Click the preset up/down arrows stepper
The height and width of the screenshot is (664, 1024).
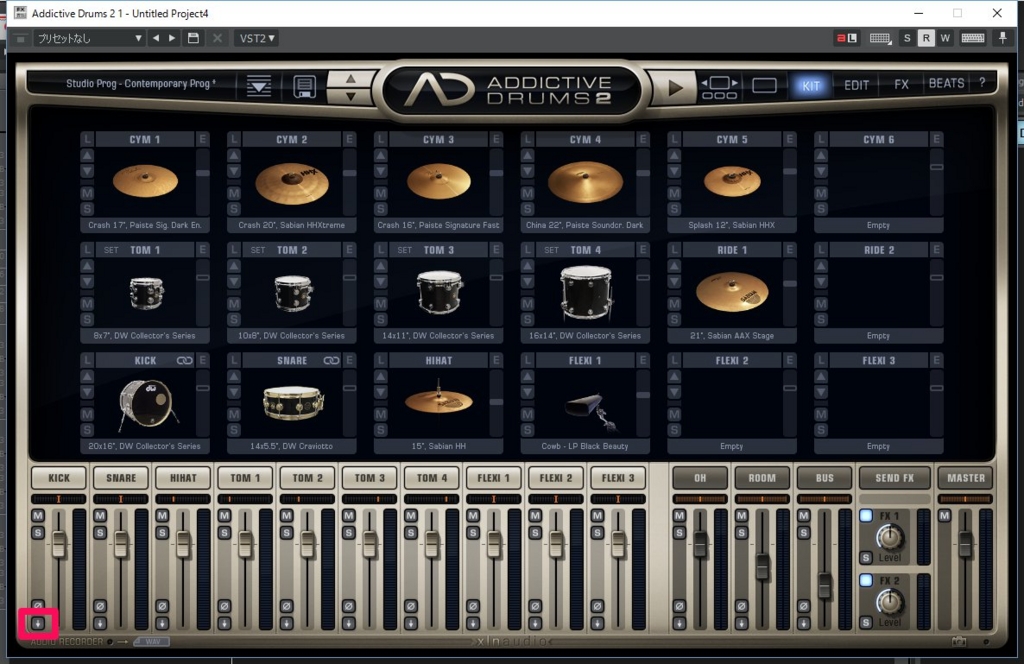(350, 87)
